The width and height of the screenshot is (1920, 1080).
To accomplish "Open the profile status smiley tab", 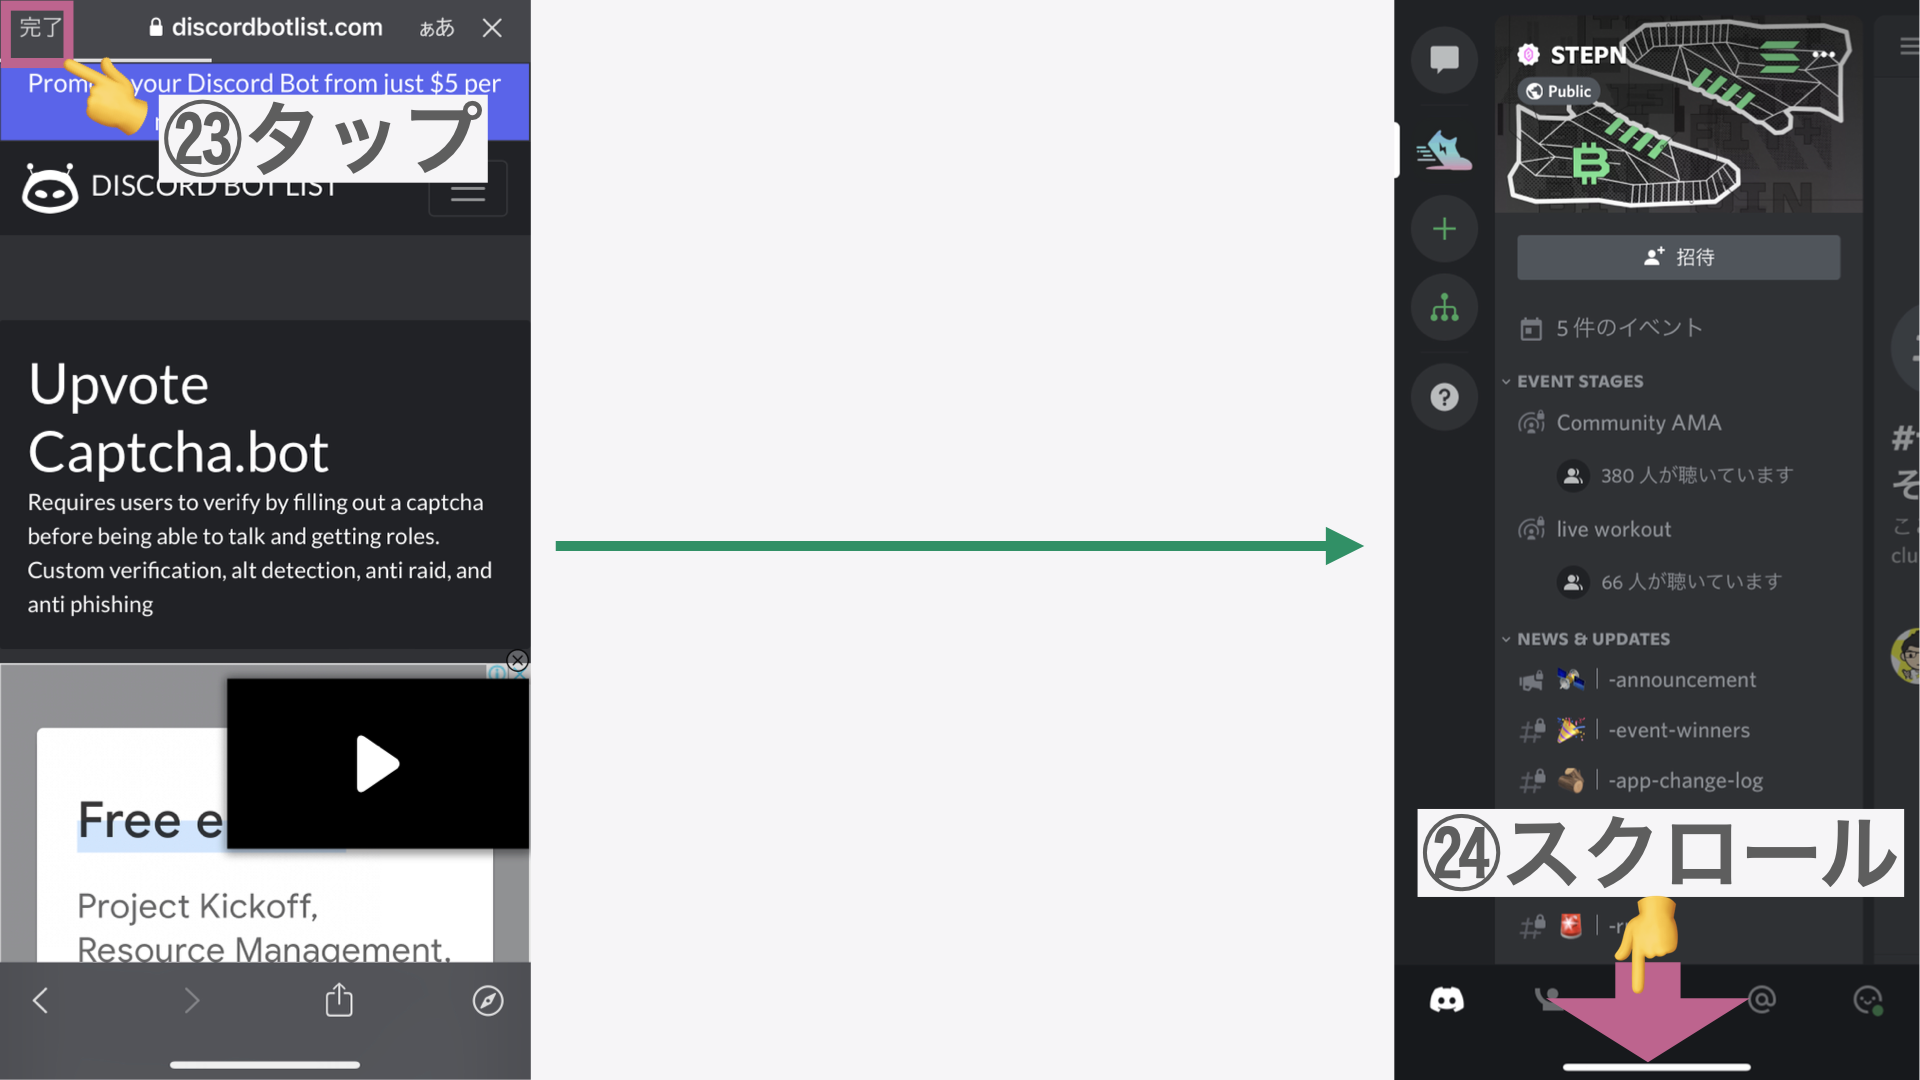I will coord(1868,1000).
